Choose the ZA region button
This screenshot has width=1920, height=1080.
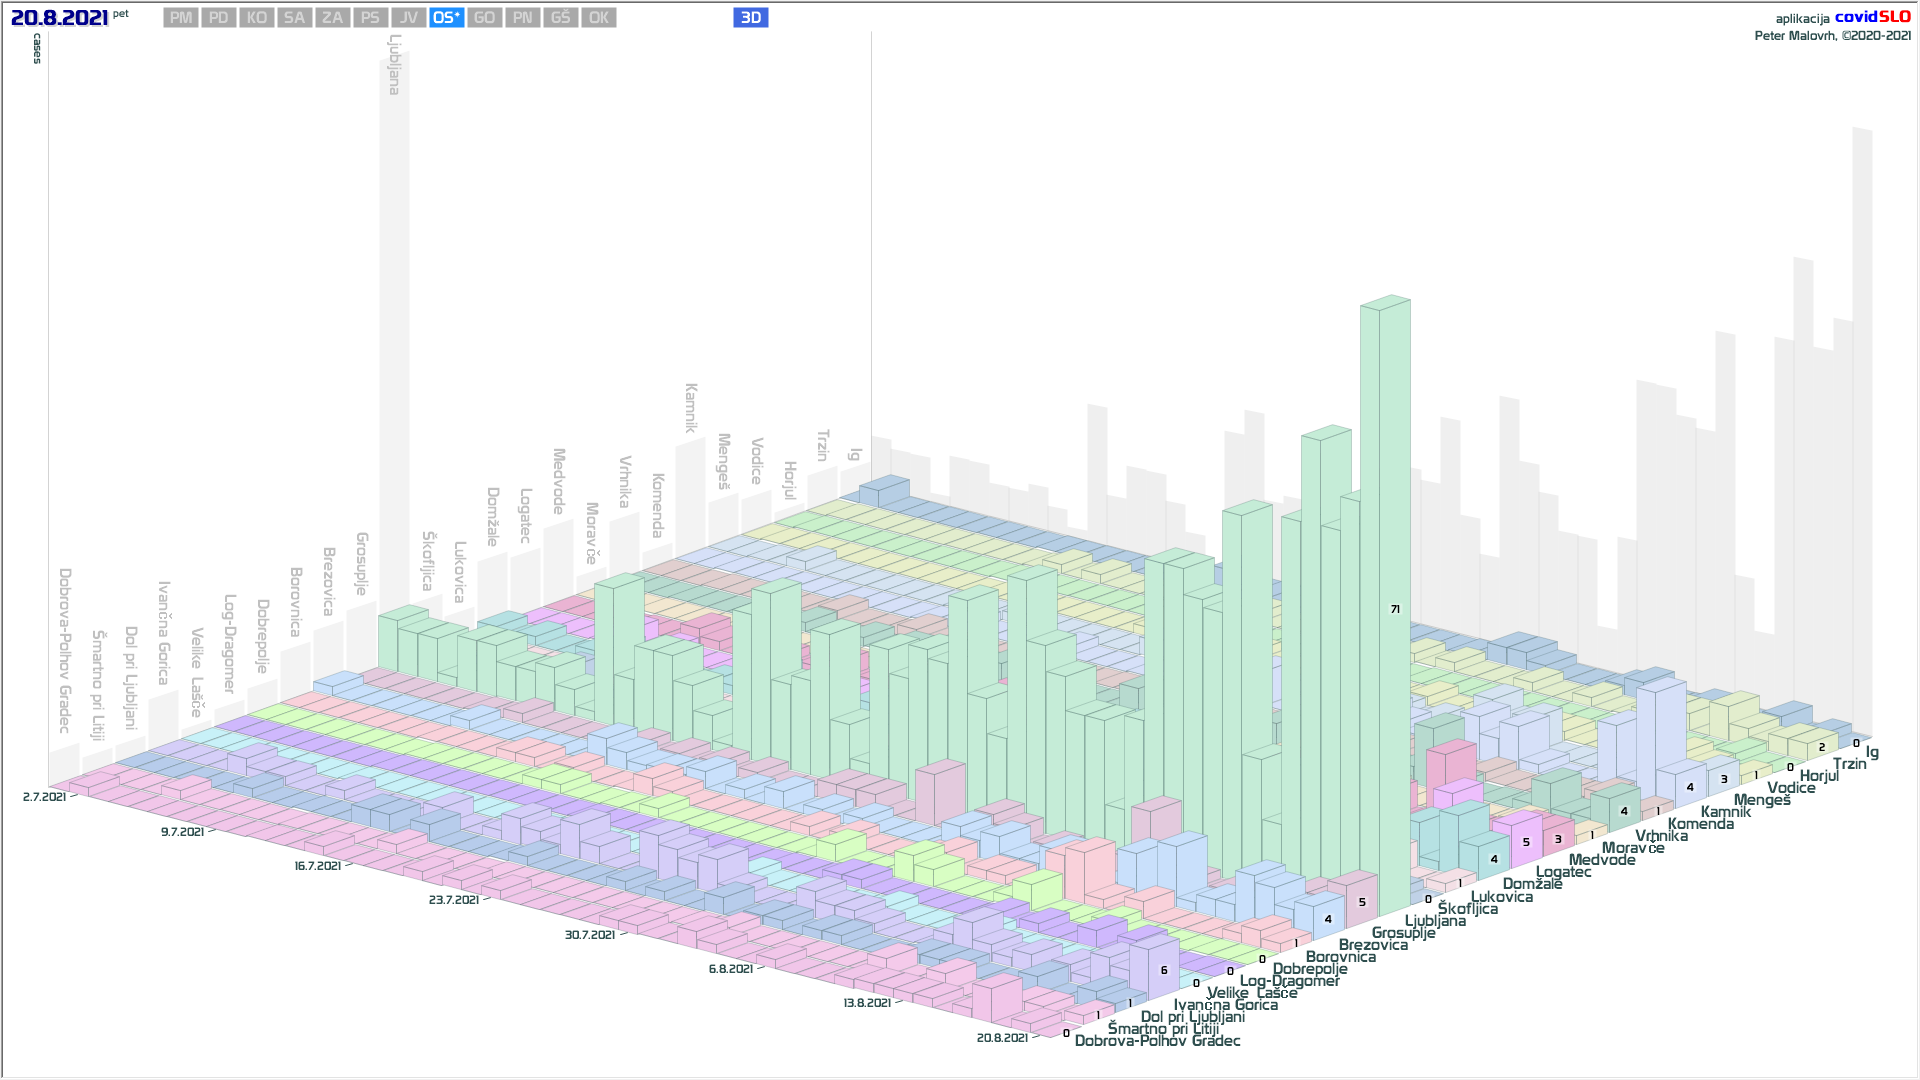tap(332, 18)
